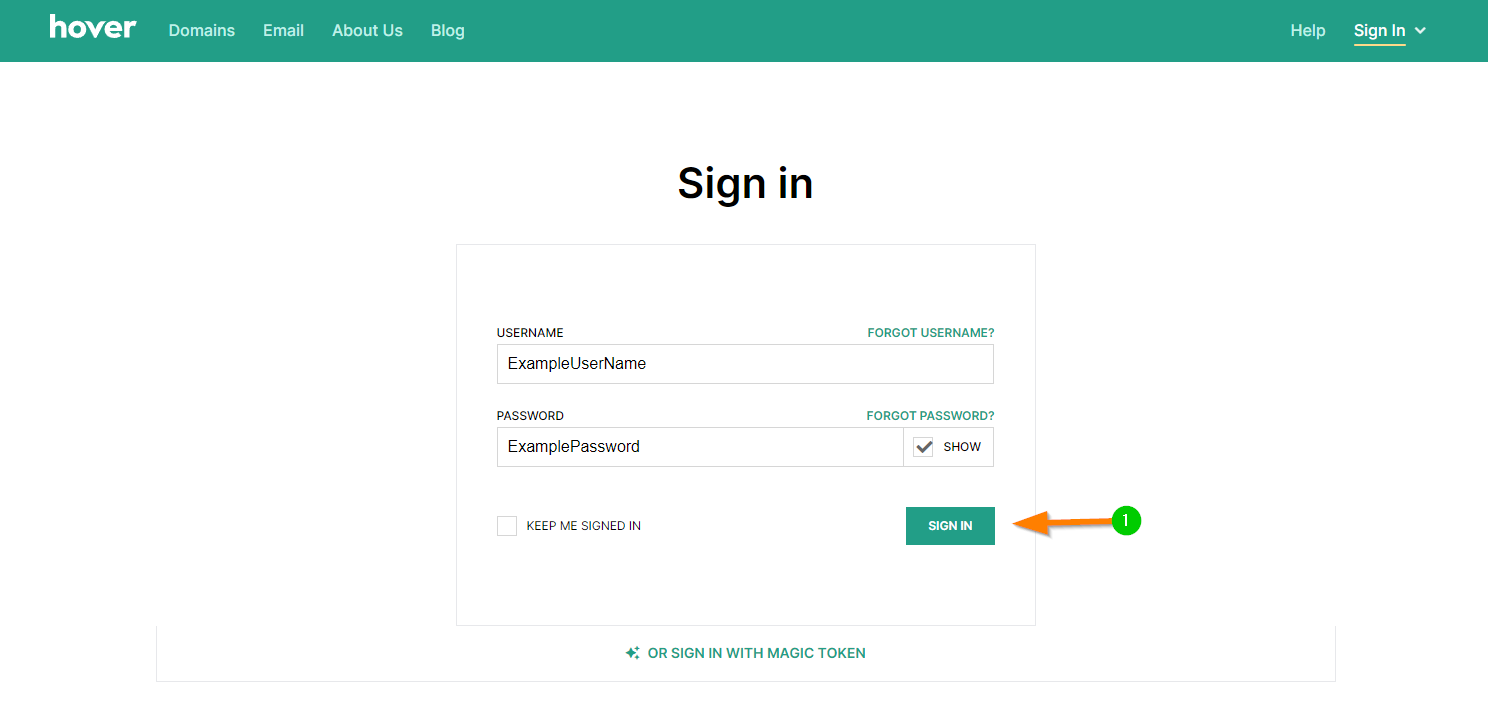Screen dimensions: 1488x712
Task: Visit the Blog from the top navigation
Action: [447, 30]
